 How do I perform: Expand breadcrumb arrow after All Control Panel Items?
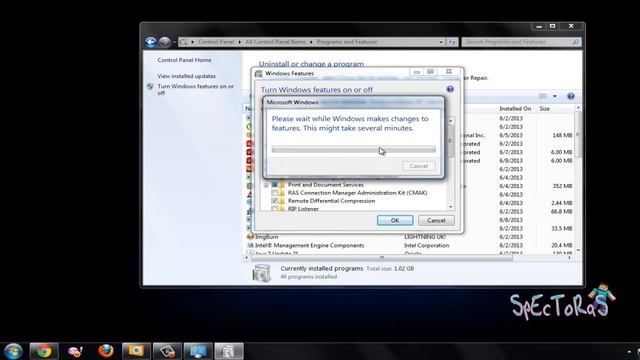click(x=311, y=42)
